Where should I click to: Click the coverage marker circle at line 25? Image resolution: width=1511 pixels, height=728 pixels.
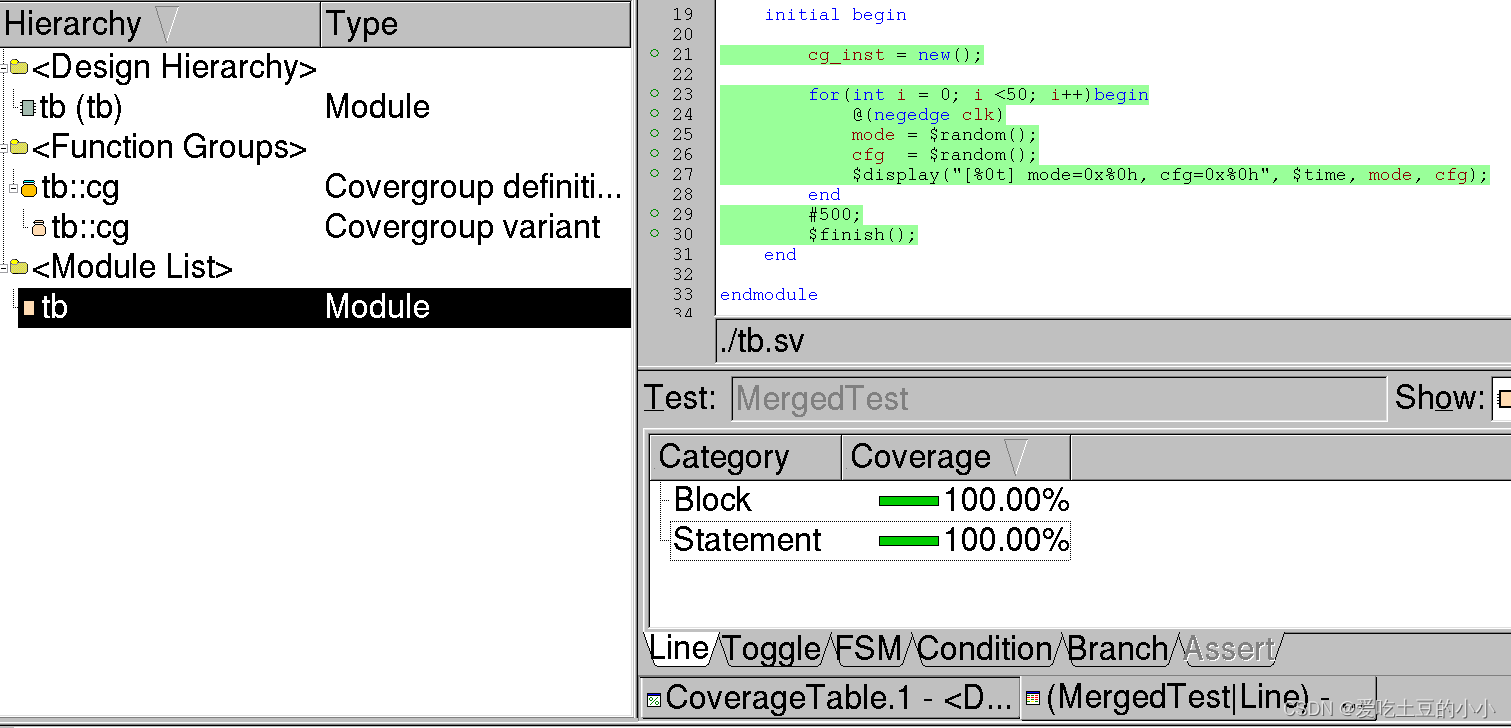pyautogui.click(x=655, y=133)
